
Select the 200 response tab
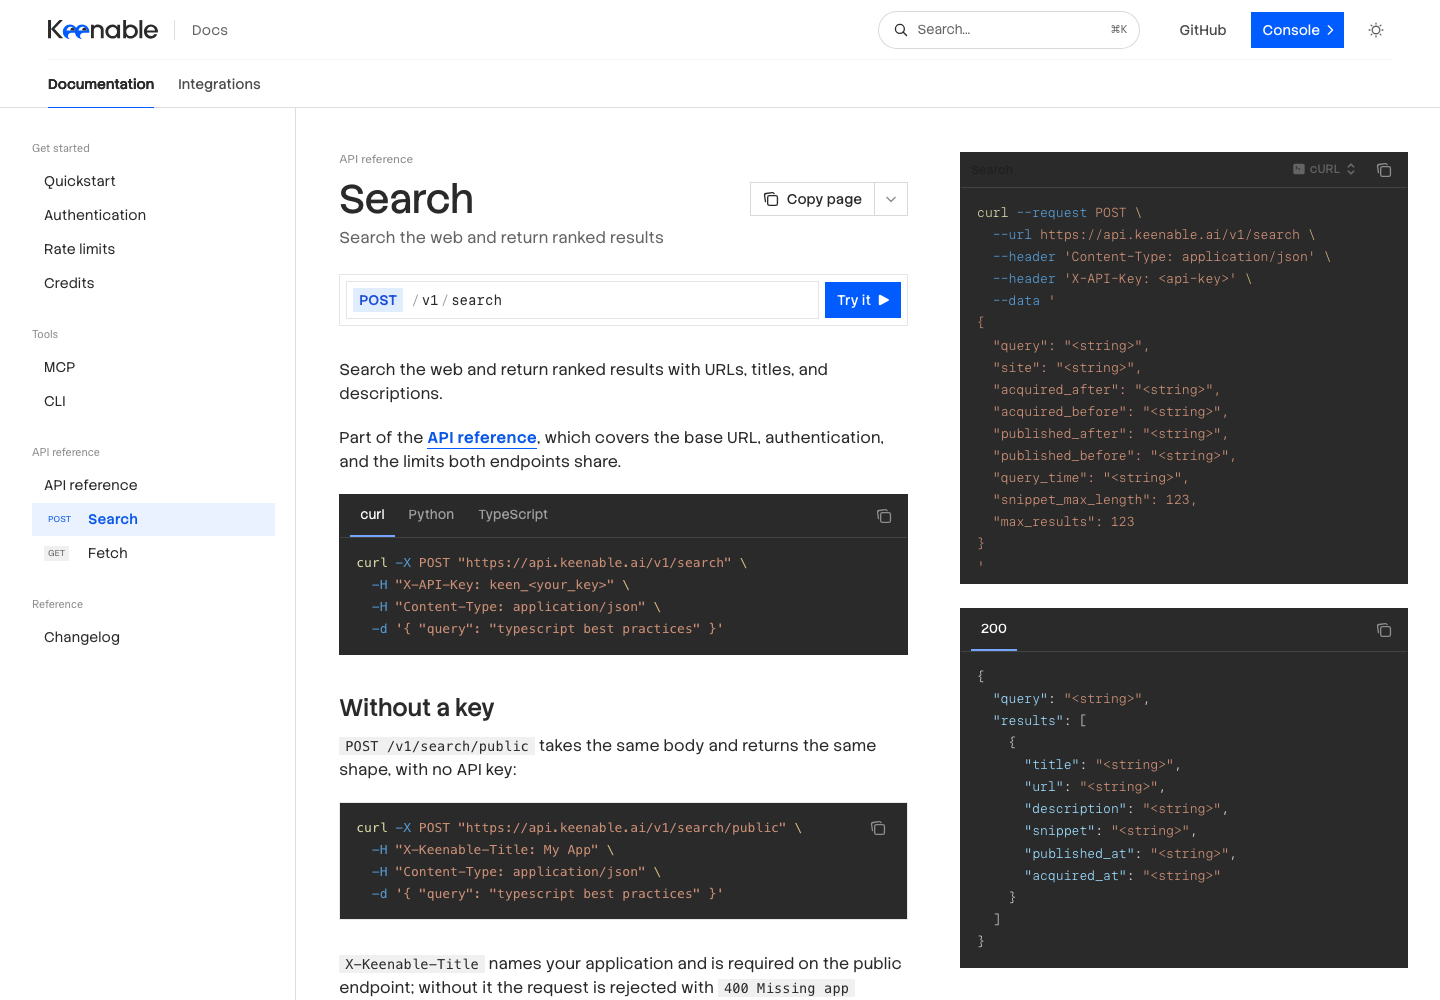(994, 628)
